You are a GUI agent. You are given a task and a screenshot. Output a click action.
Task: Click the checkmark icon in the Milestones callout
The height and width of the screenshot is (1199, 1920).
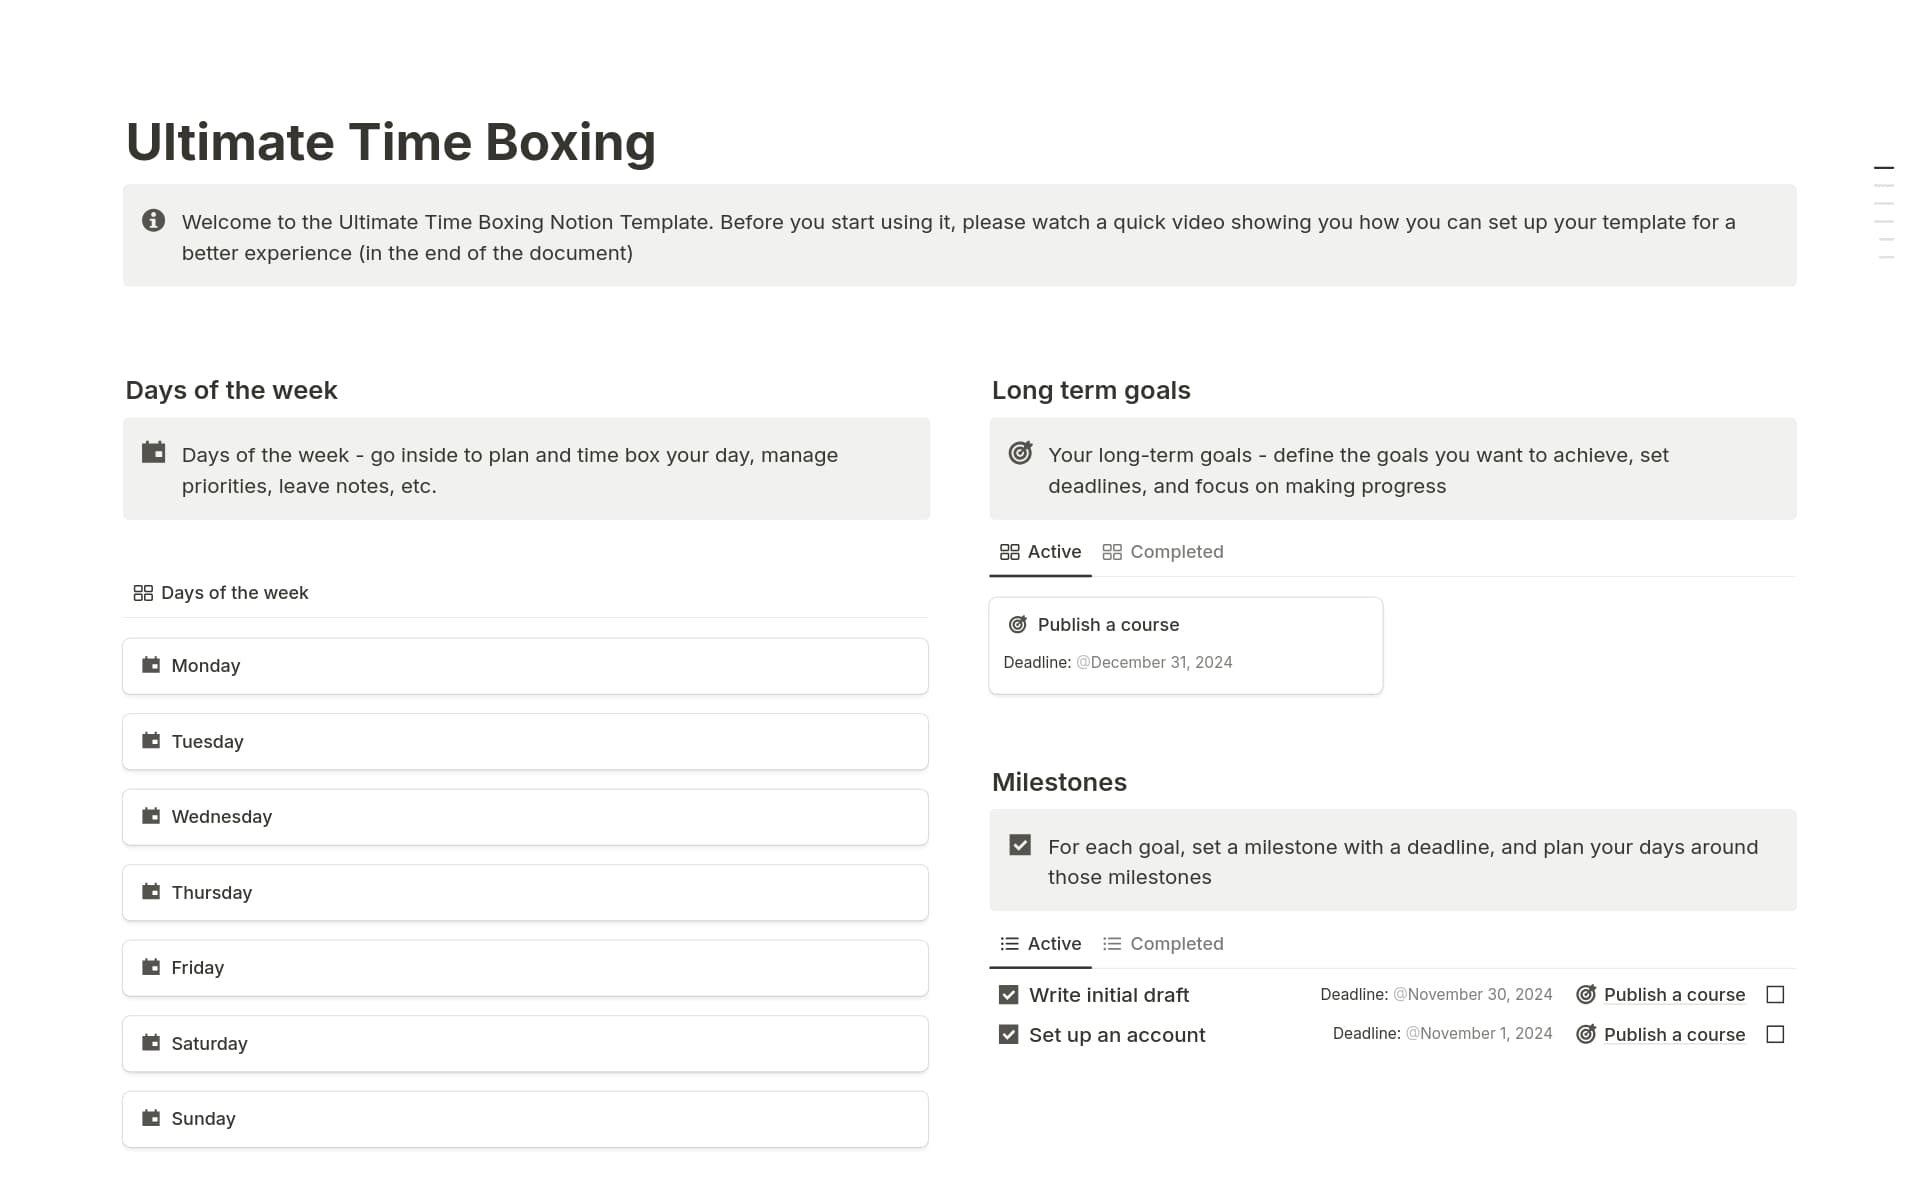1021,845
